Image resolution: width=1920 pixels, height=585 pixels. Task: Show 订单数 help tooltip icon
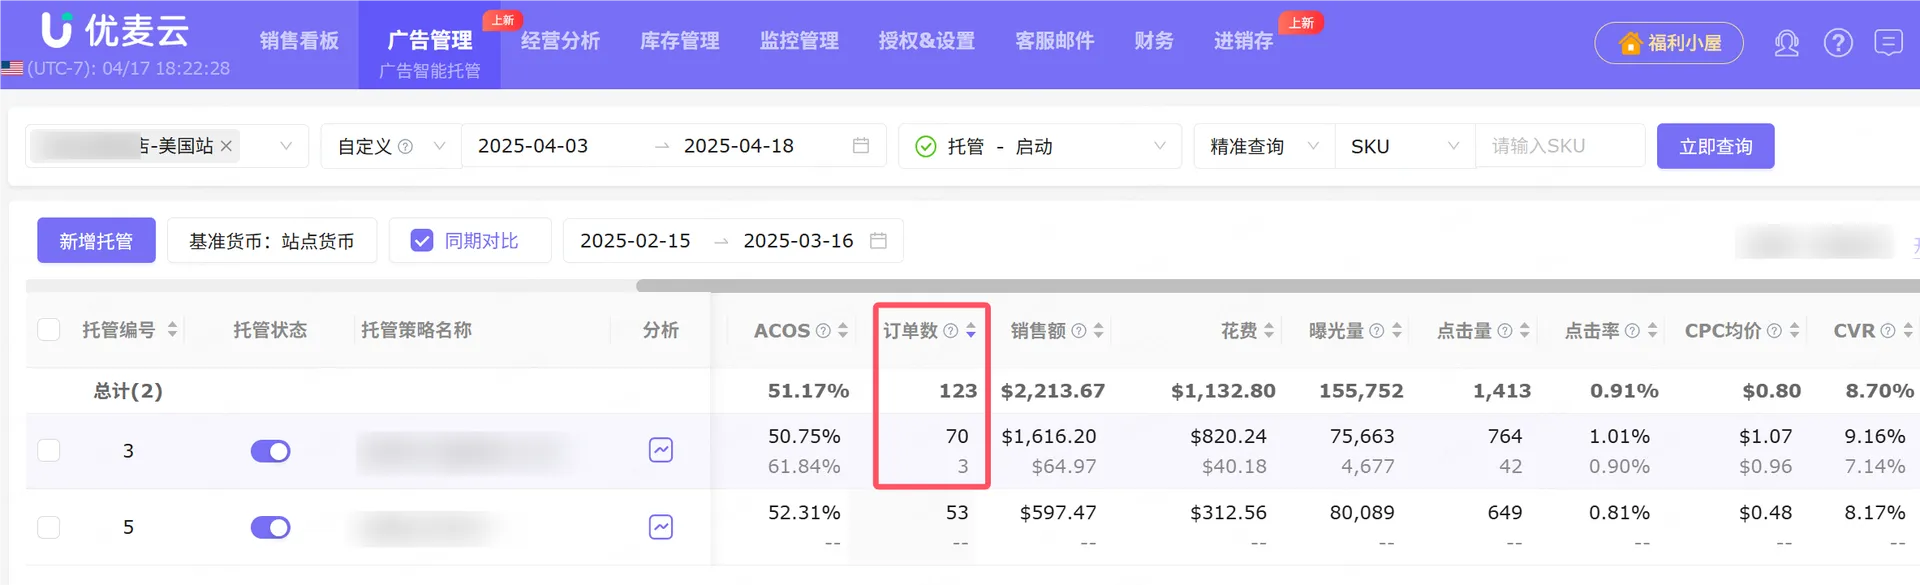951,331
